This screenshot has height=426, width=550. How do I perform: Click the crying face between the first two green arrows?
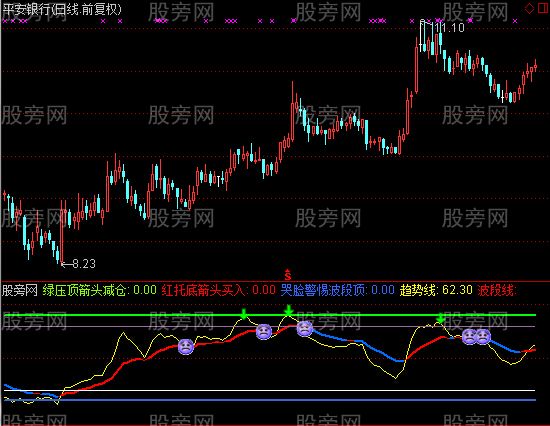tap(264, 332)
